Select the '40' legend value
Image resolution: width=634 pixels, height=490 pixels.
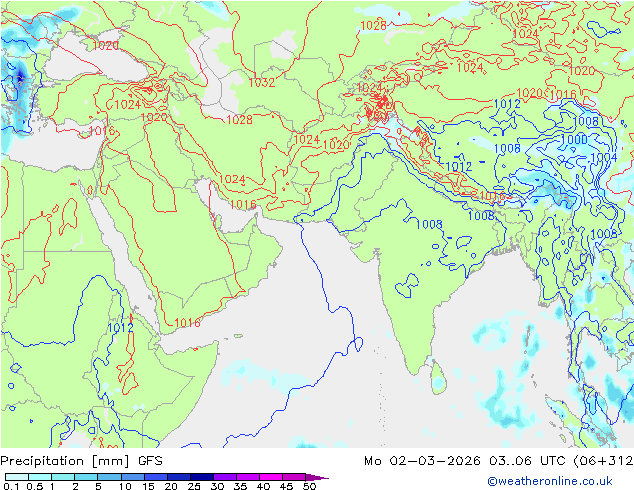[263, 486]
